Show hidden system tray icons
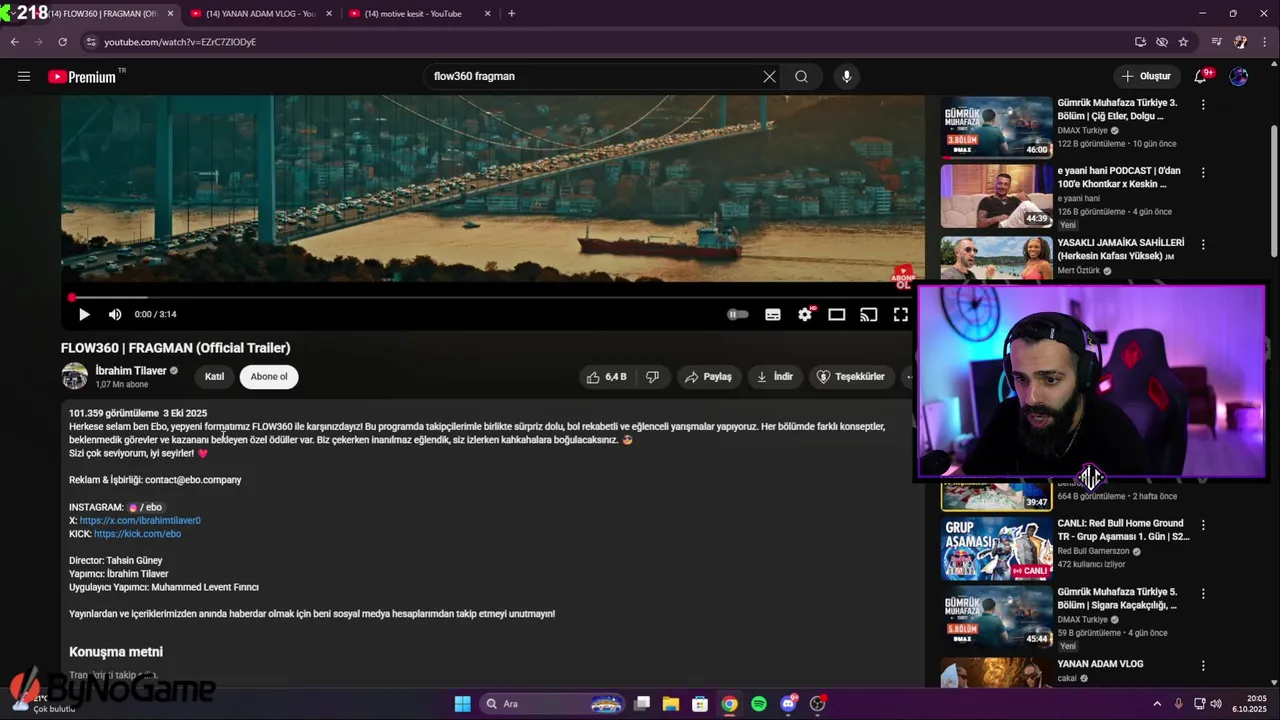Image resolution: width=1280 pixels, height=720 pixels. click(x=1157, y=704)
